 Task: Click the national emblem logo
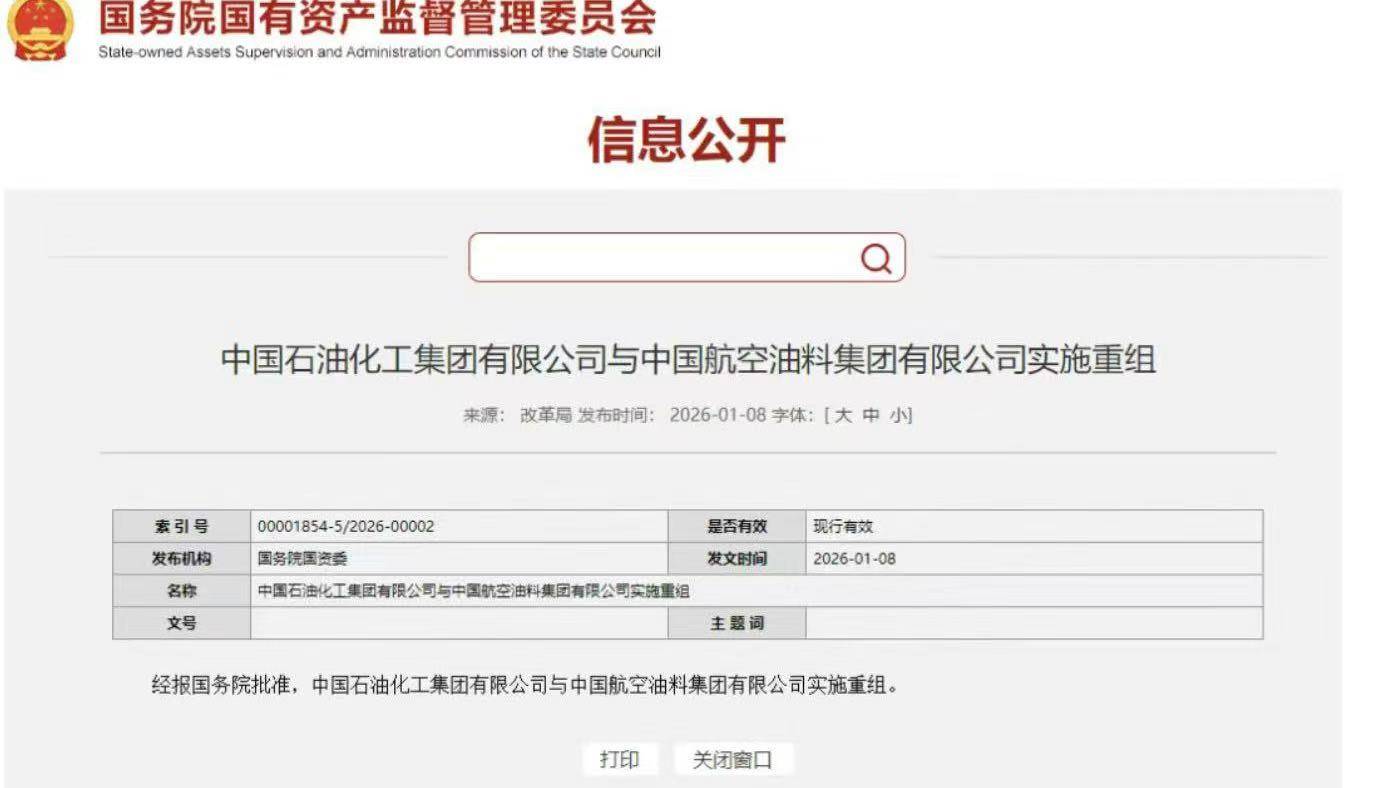coord(40,30)
